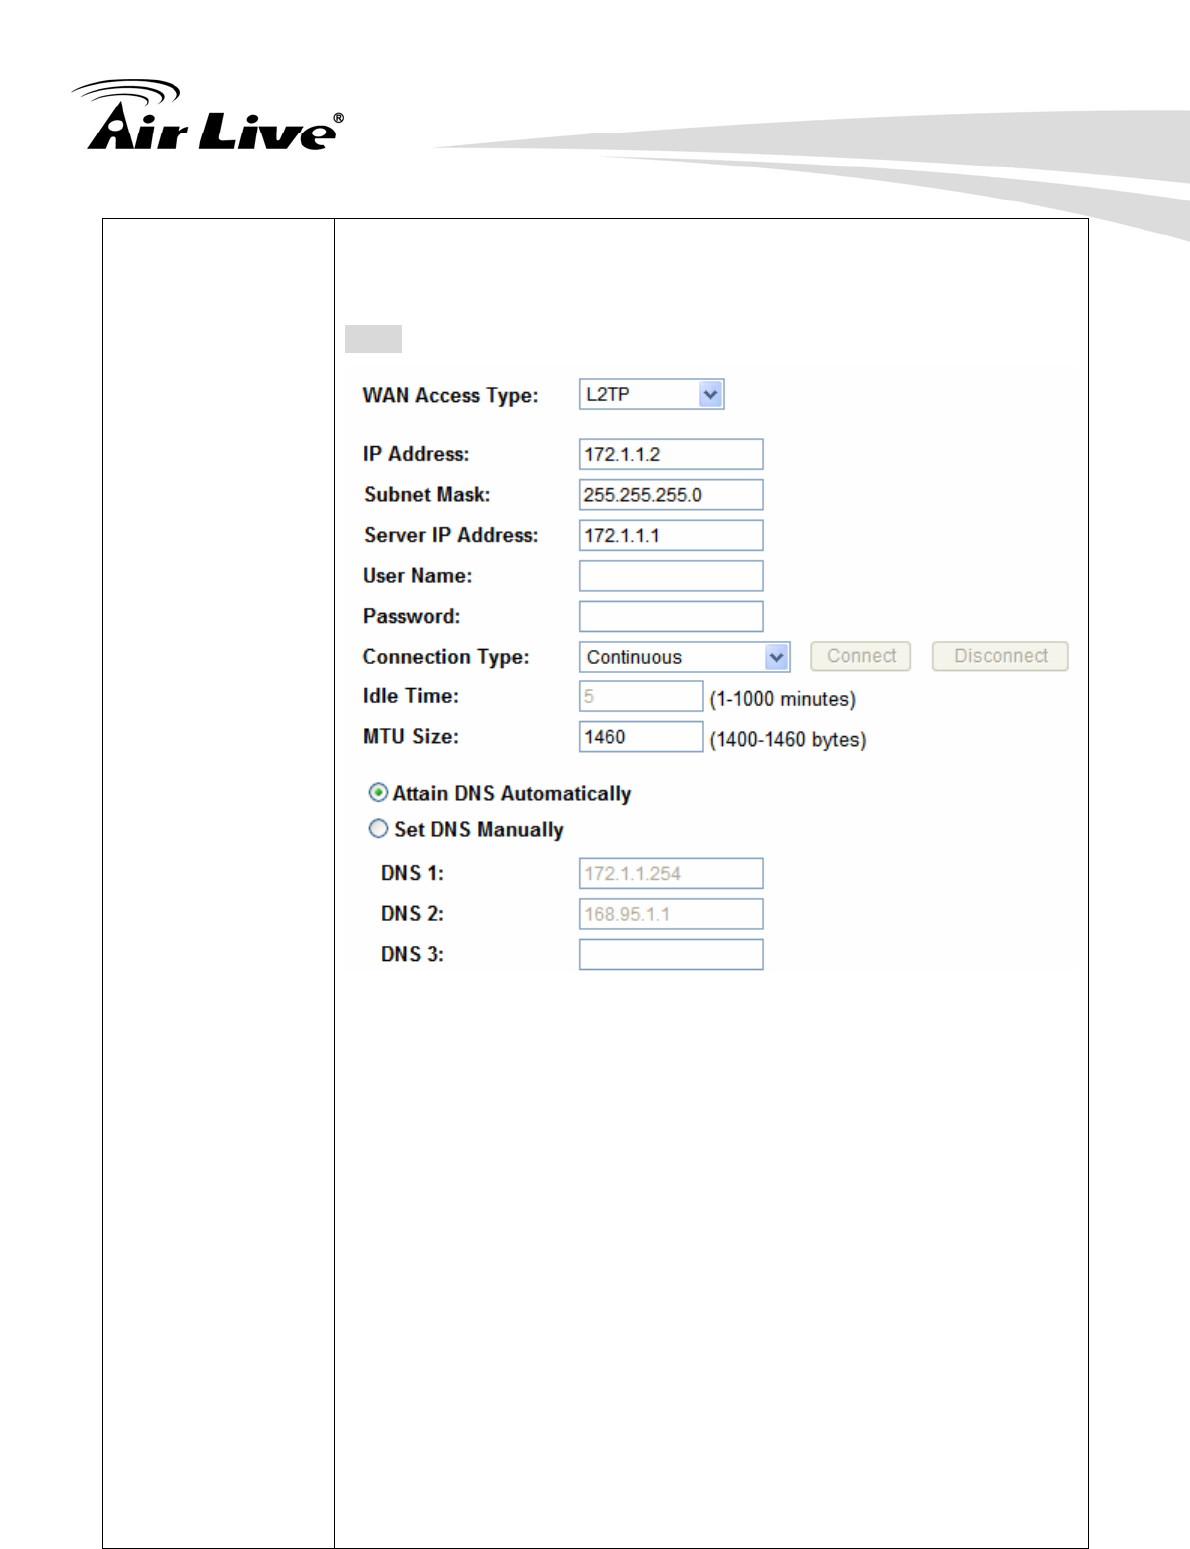Viewport: 1190px width, 1549px height.
Task: Click the "Subnet Mask:" label
Action: [427, 495]
